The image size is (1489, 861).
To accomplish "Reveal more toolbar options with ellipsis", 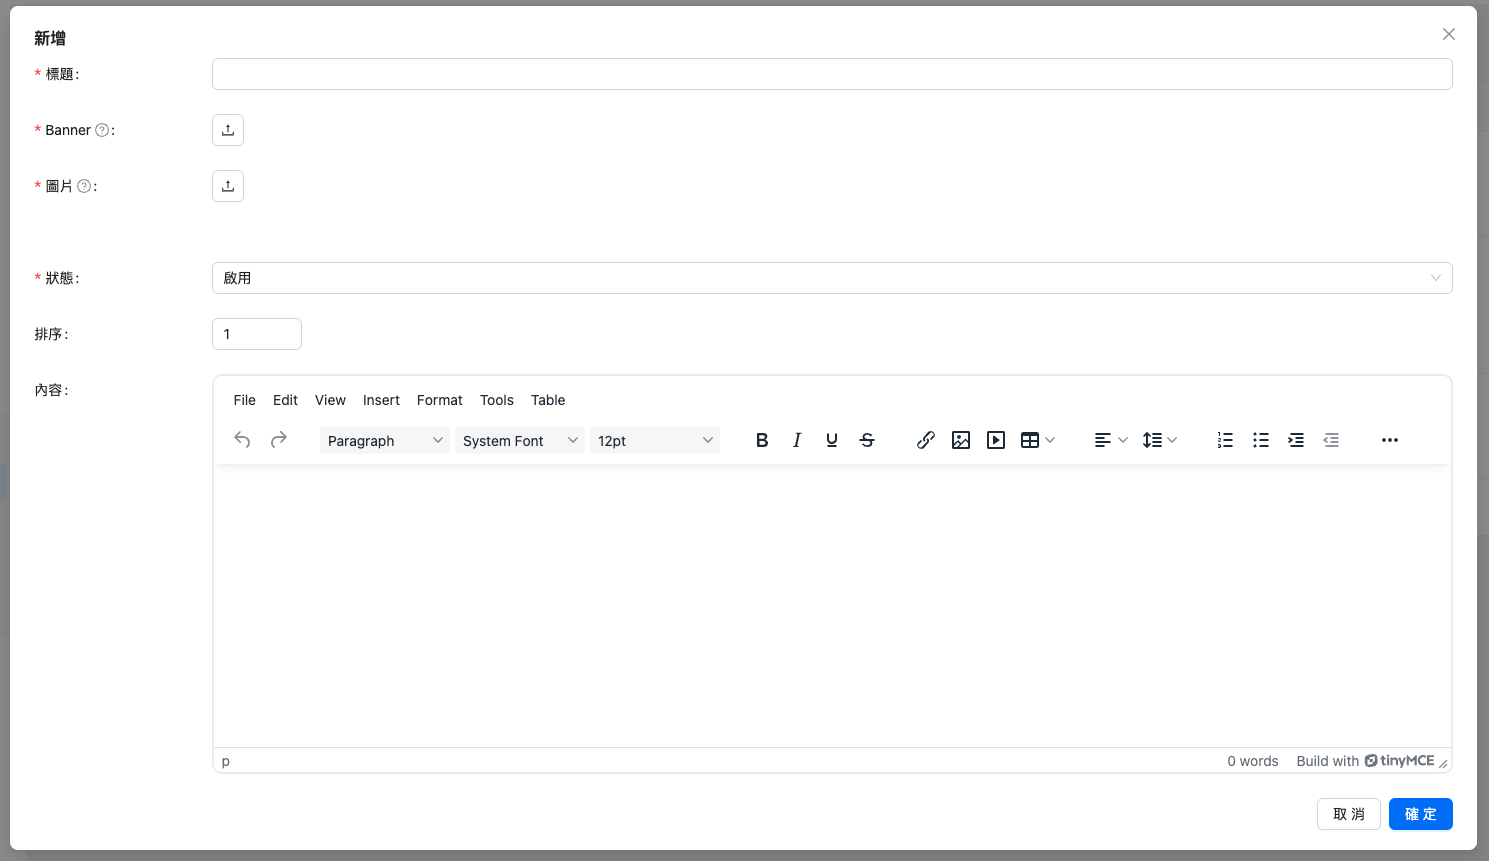I will click(1390, 440).
